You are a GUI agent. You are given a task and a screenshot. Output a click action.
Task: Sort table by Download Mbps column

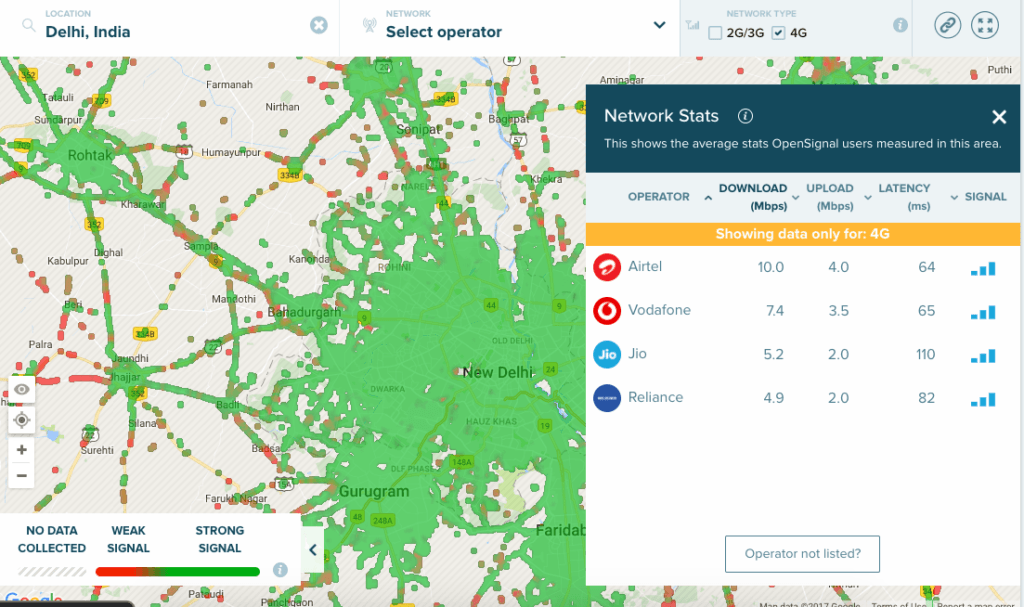point(753,197)
